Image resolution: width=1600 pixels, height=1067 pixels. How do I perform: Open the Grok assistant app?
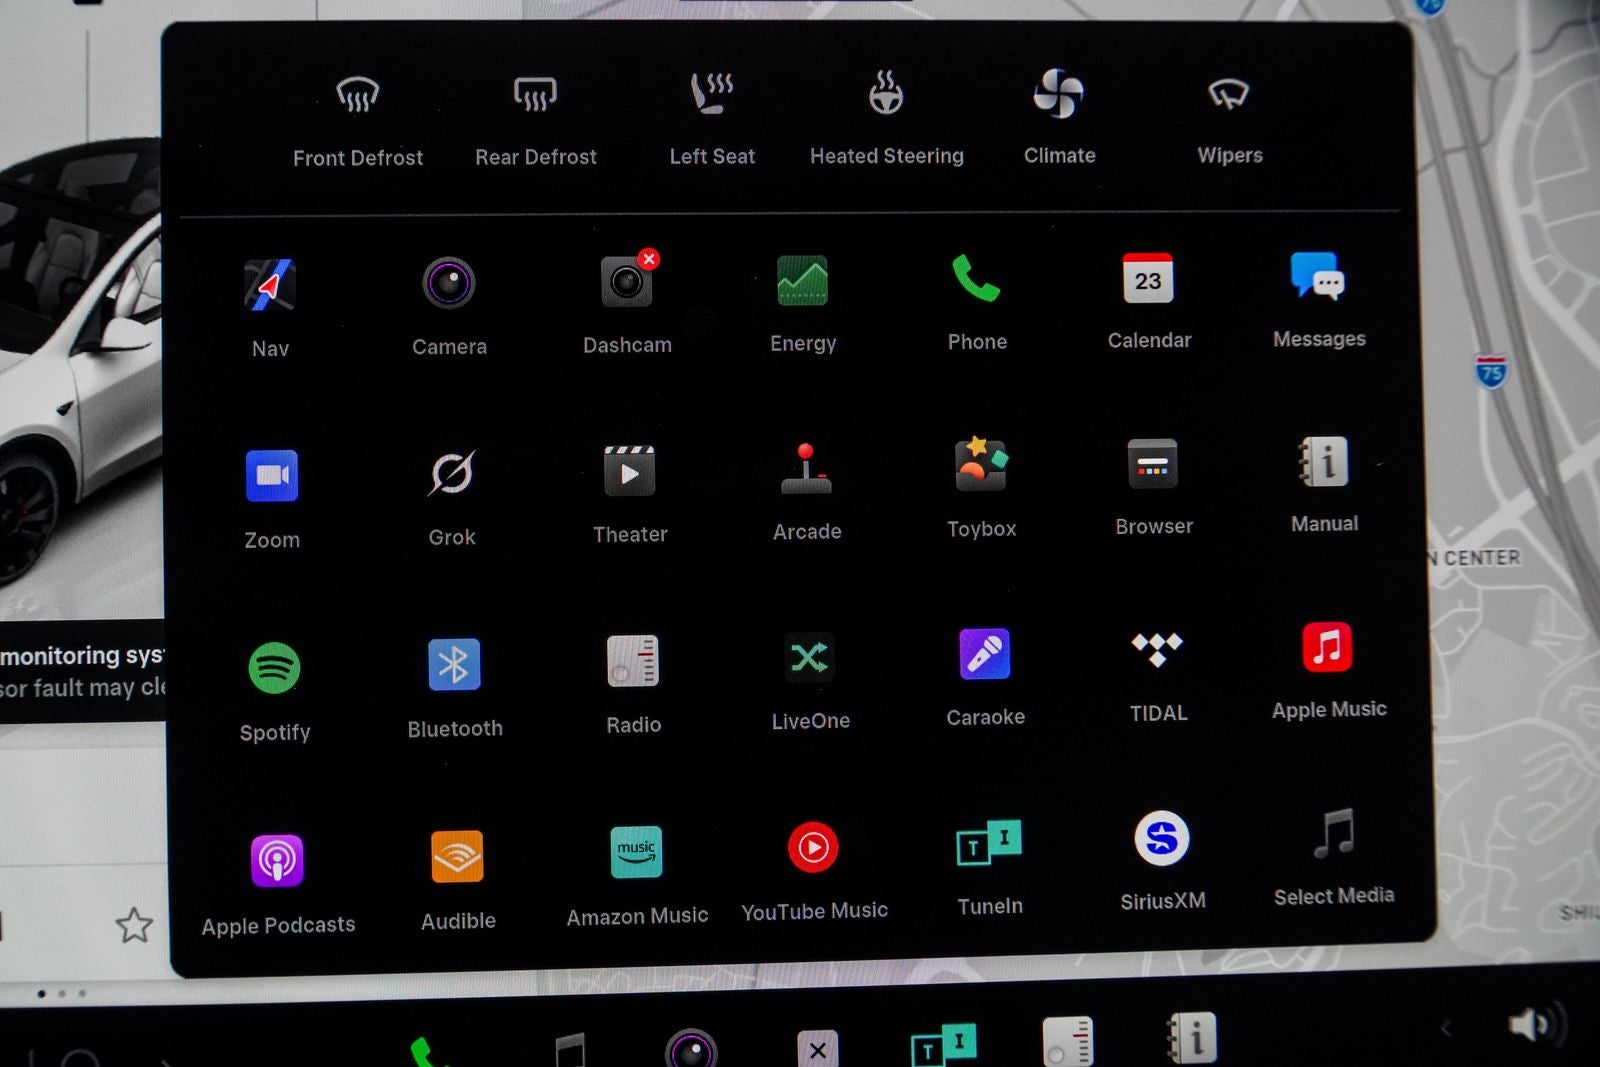(452, 473)
